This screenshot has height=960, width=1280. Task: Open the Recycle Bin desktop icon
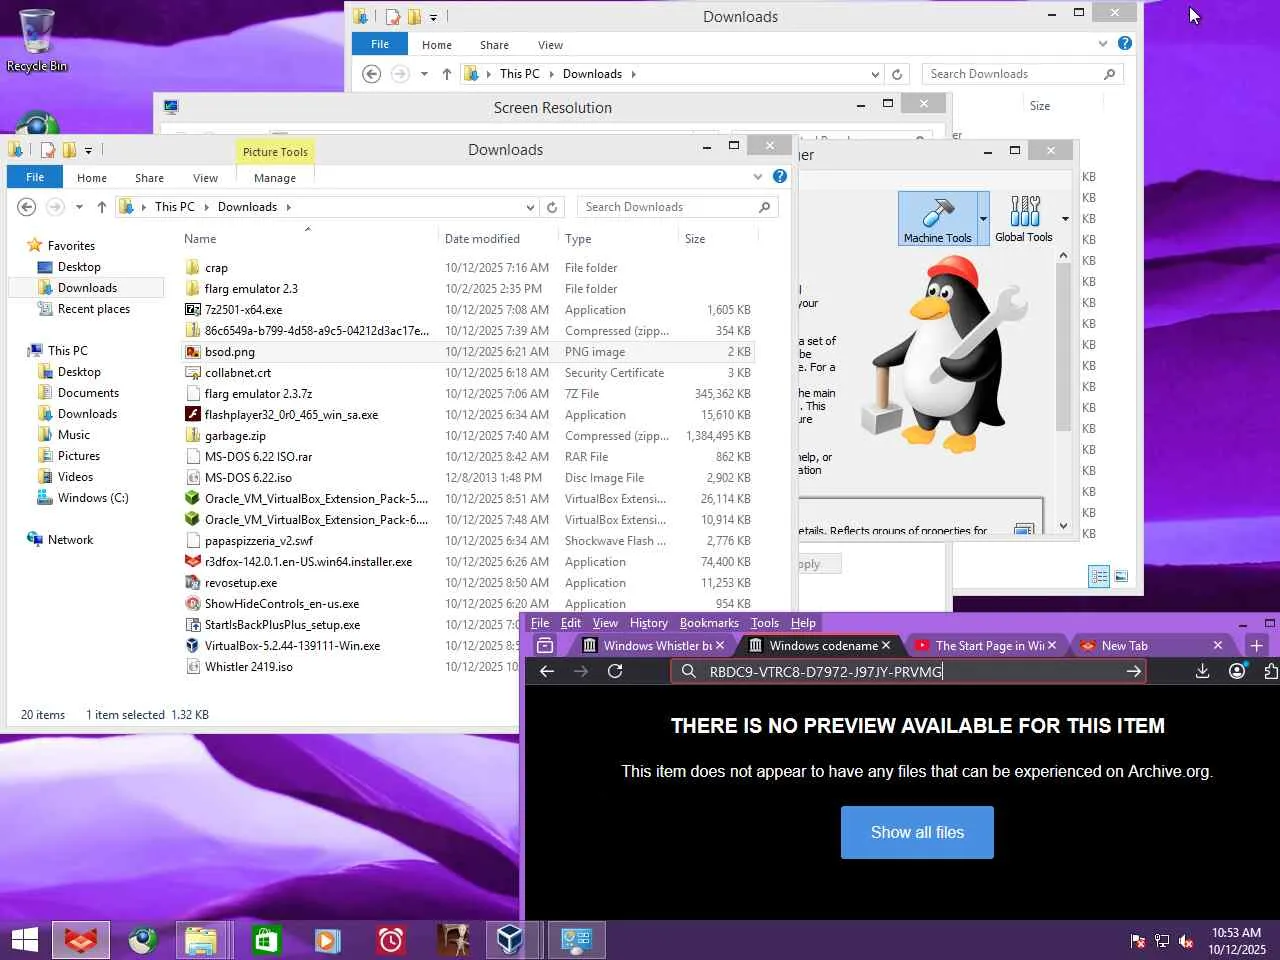pyautogui.click(x=37, y=40)
